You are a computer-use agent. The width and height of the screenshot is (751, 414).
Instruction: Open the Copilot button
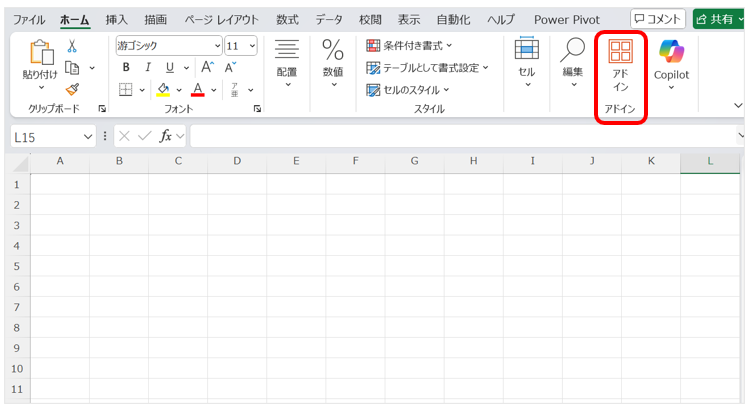pos(671,65)
